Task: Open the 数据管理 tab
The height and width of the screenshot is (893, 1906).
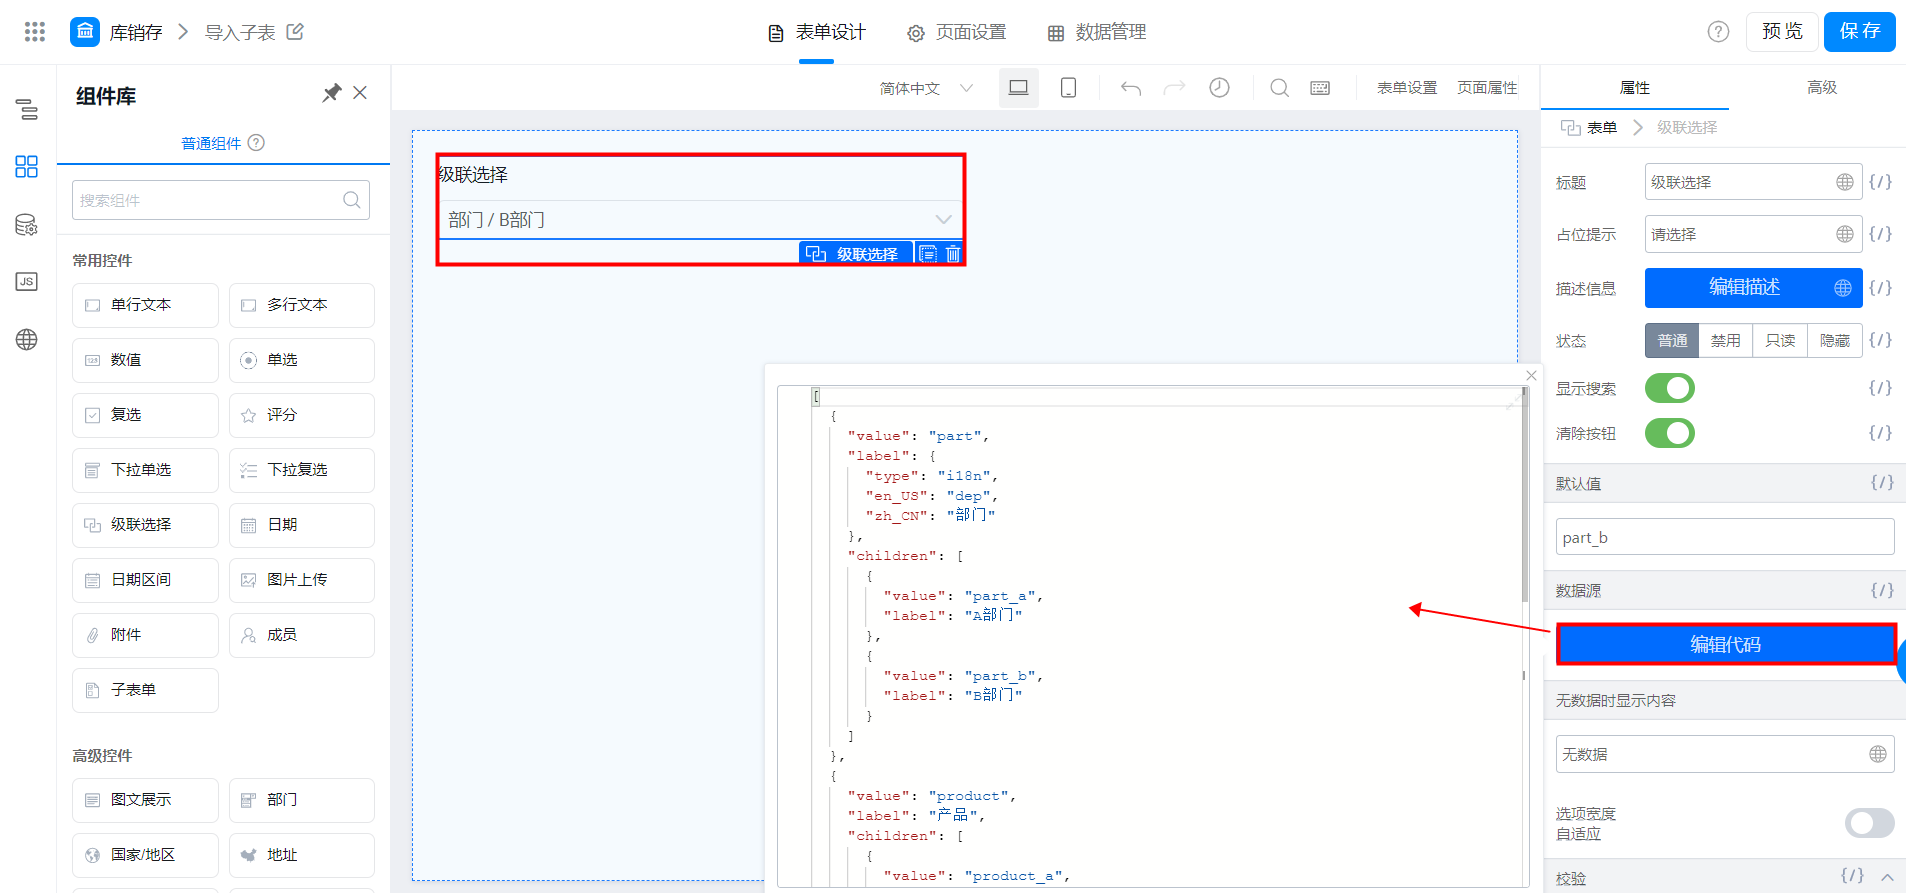Action: (1096, 32)
